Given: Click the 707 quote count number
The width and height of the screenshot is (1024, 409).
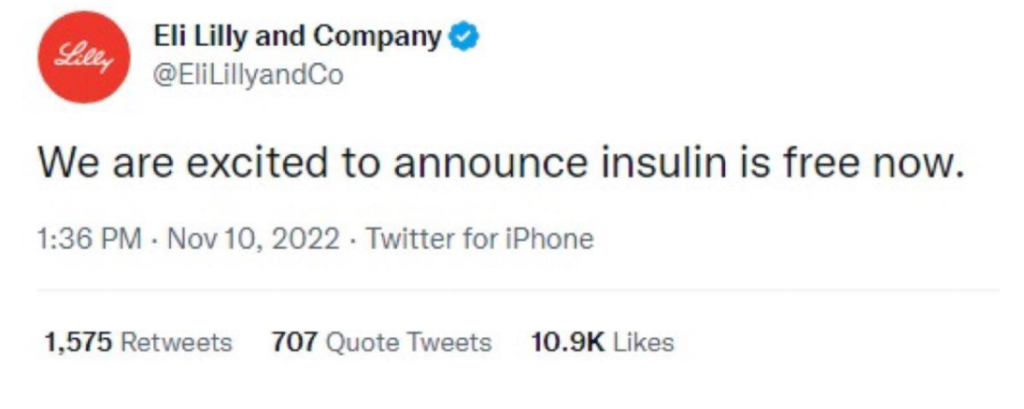Looking at the screenshot, I should (x=295, y=342).
